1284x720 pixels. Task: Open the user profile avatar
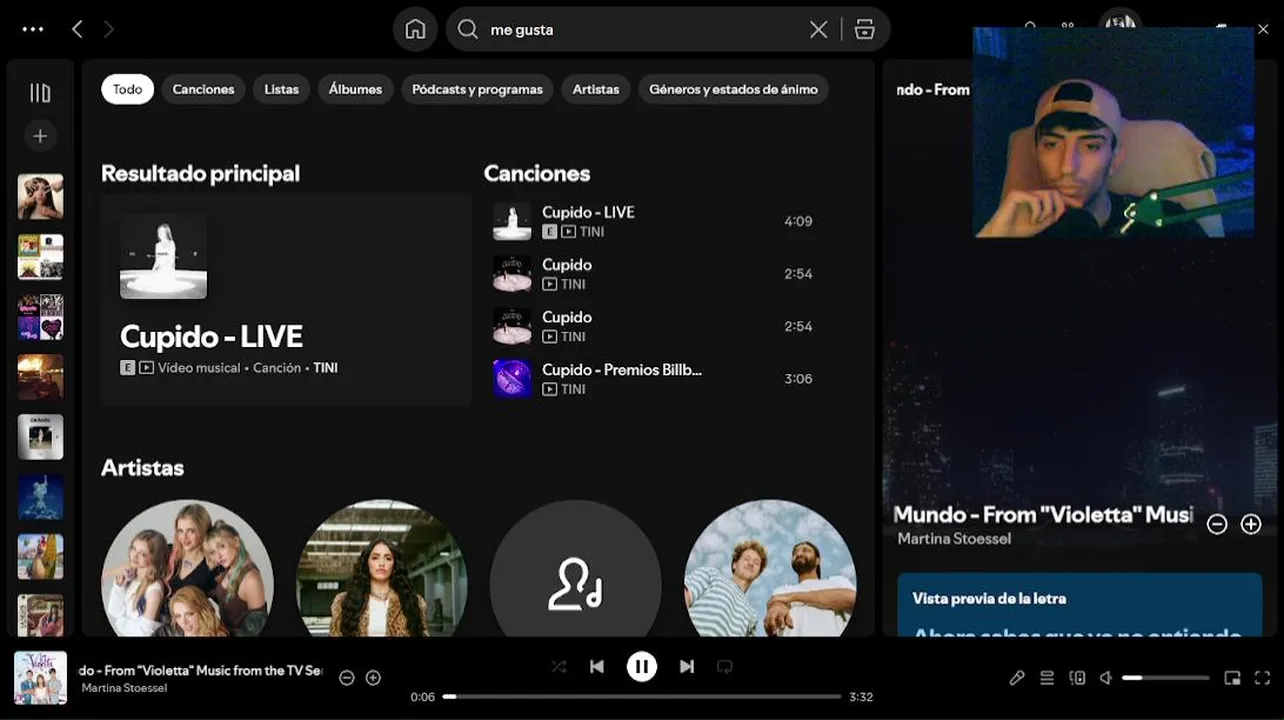coord(1120,18)
